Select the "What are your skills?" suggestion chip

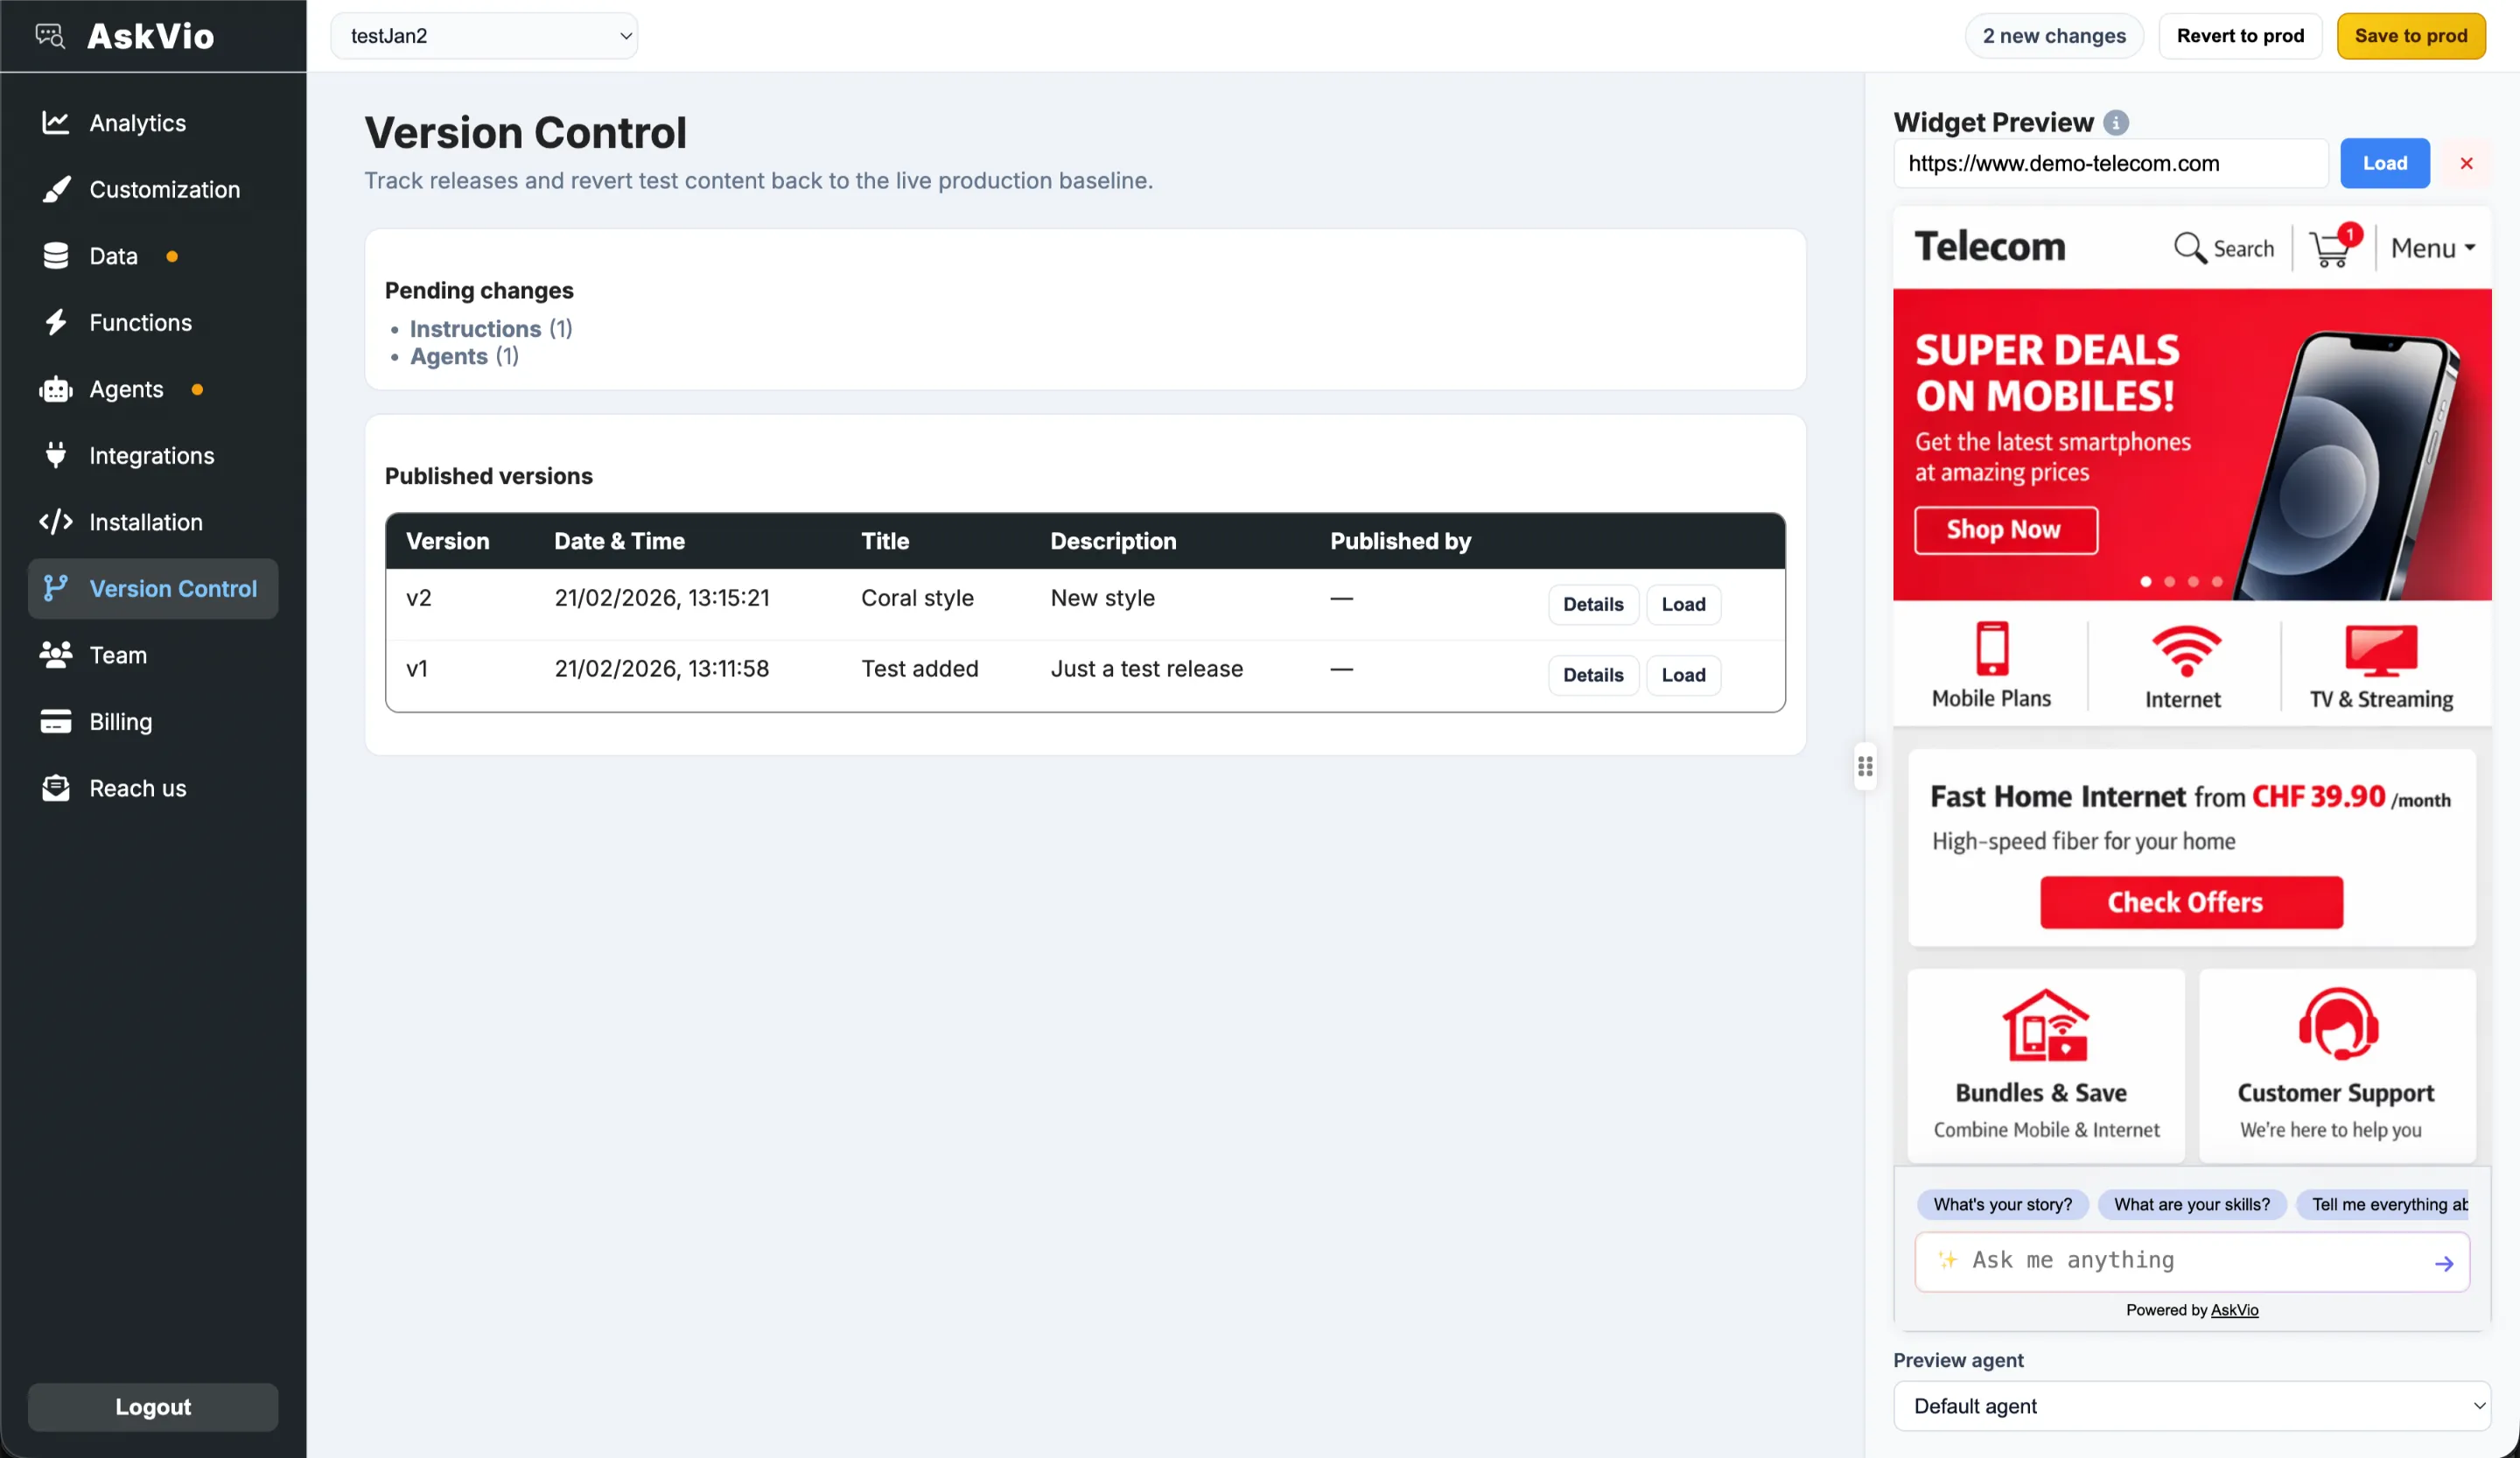[x=2192, y=1204]
